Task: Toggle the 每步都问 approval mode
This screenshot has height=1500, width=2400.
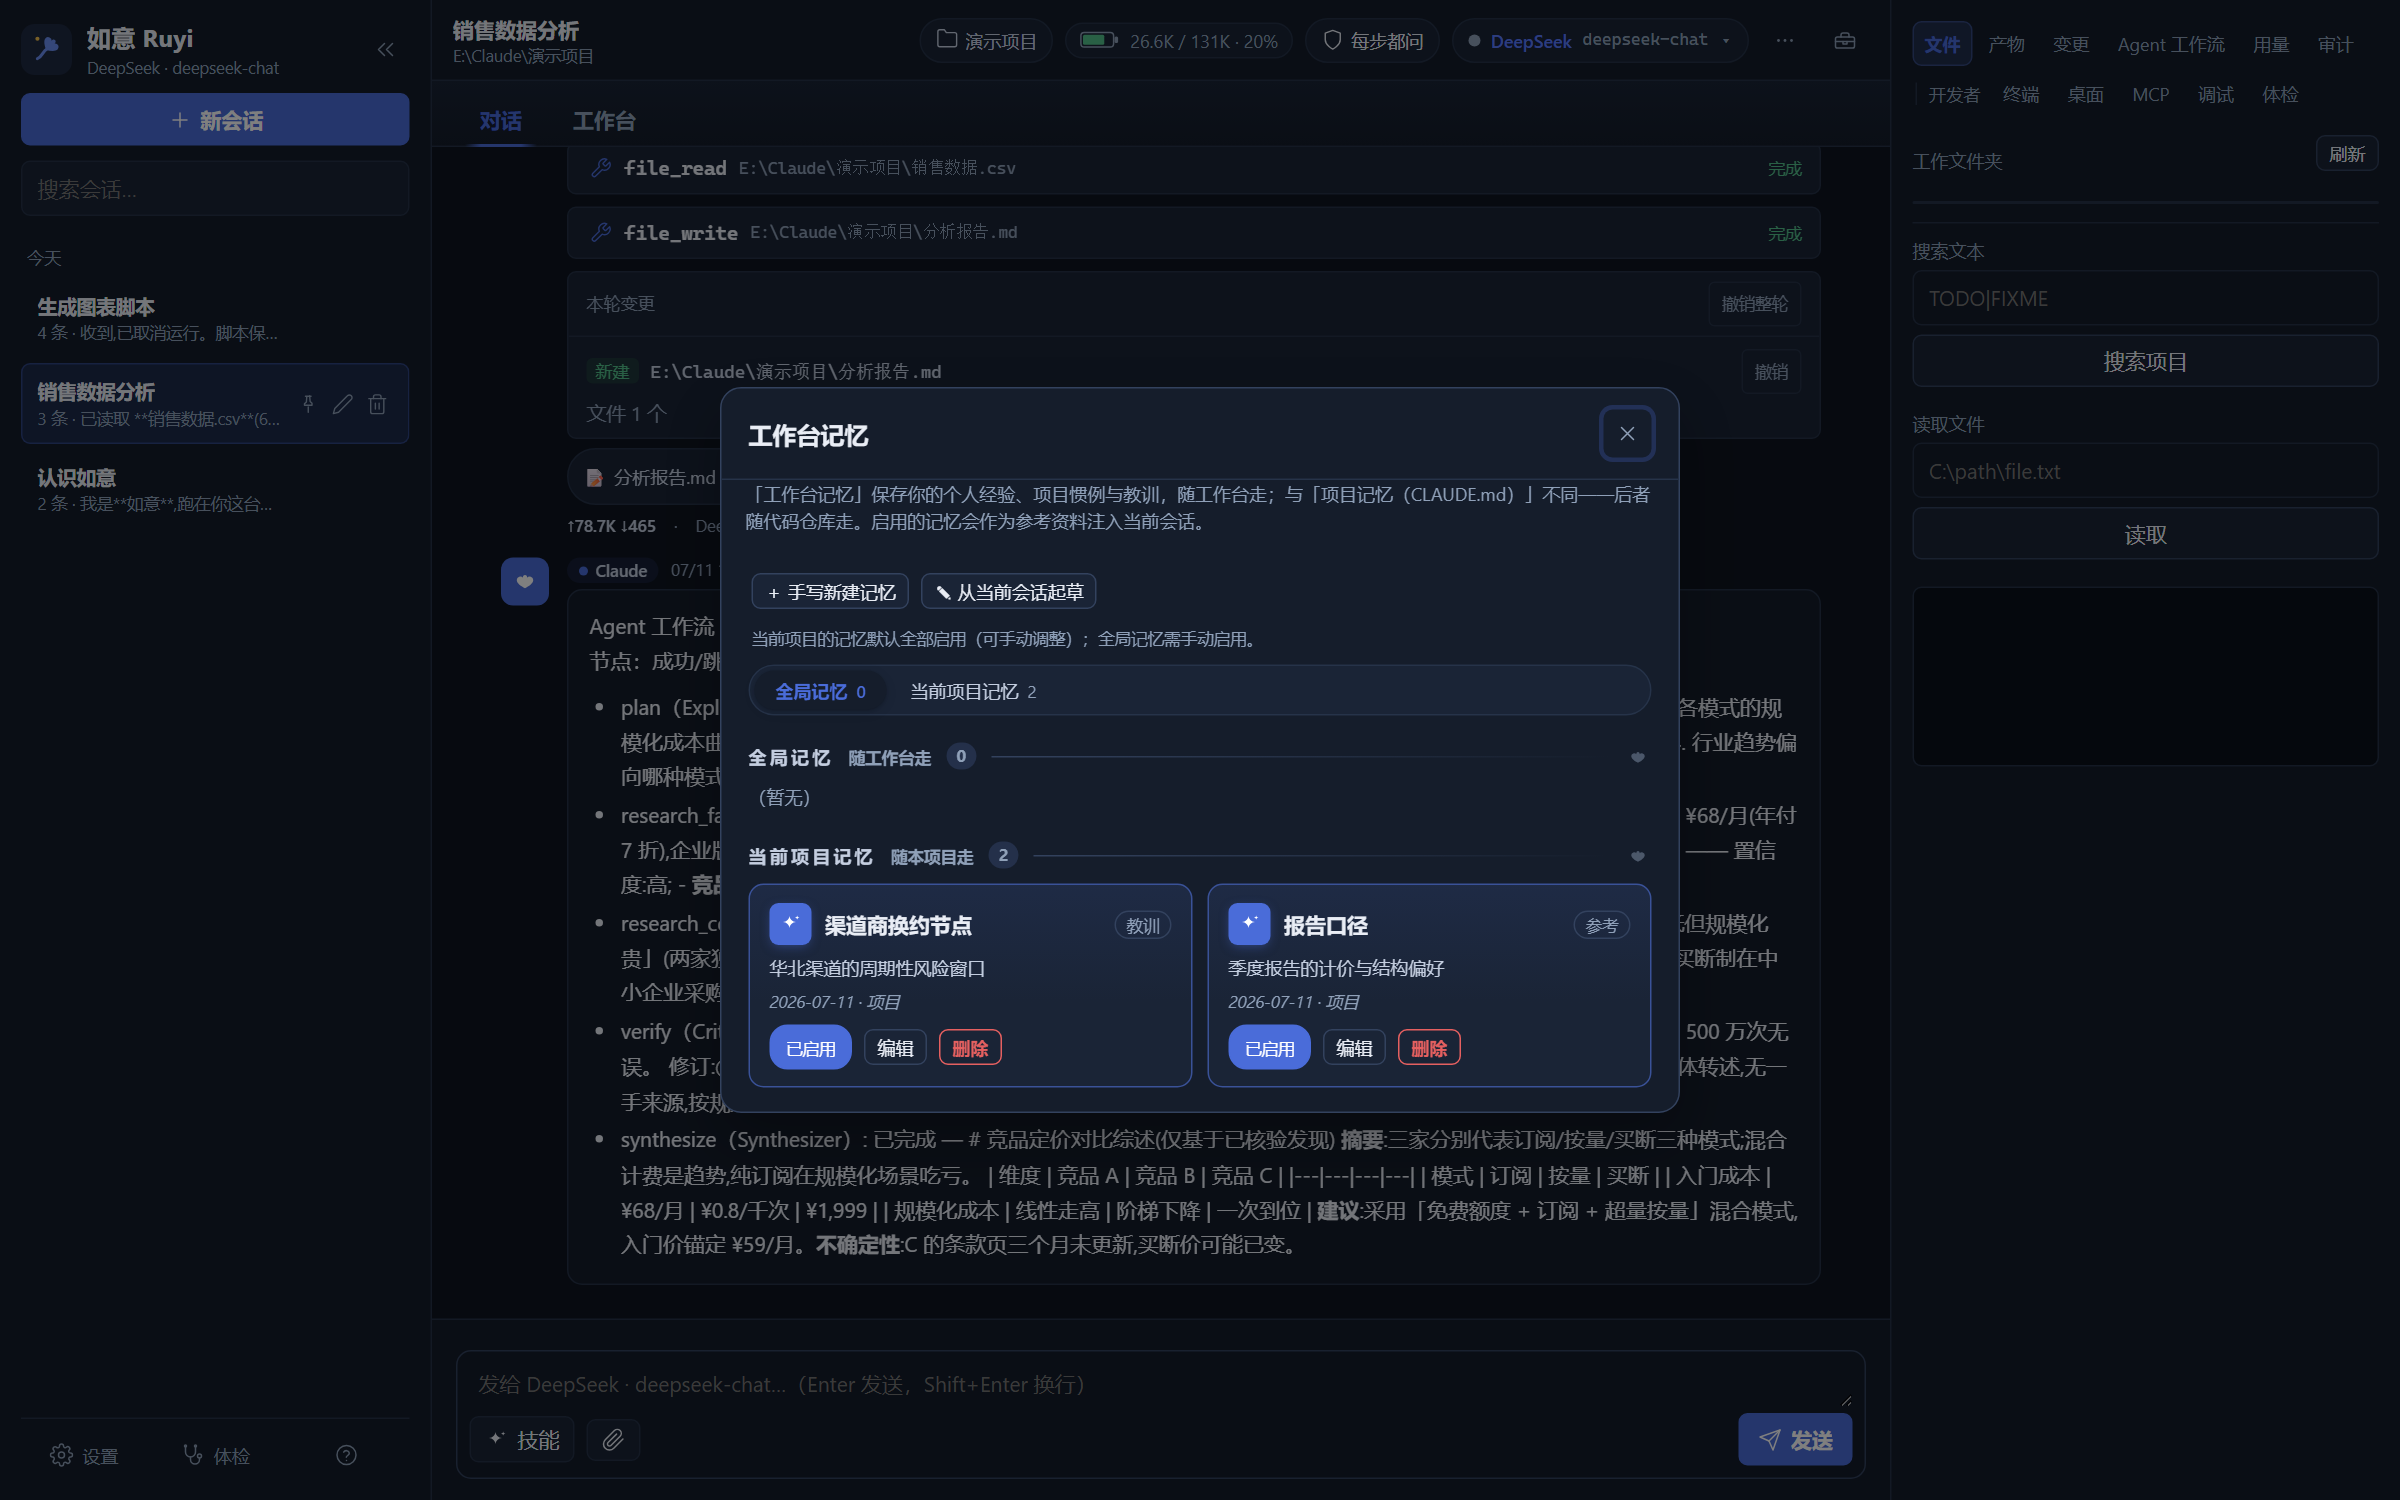Action: (1372, 41)
